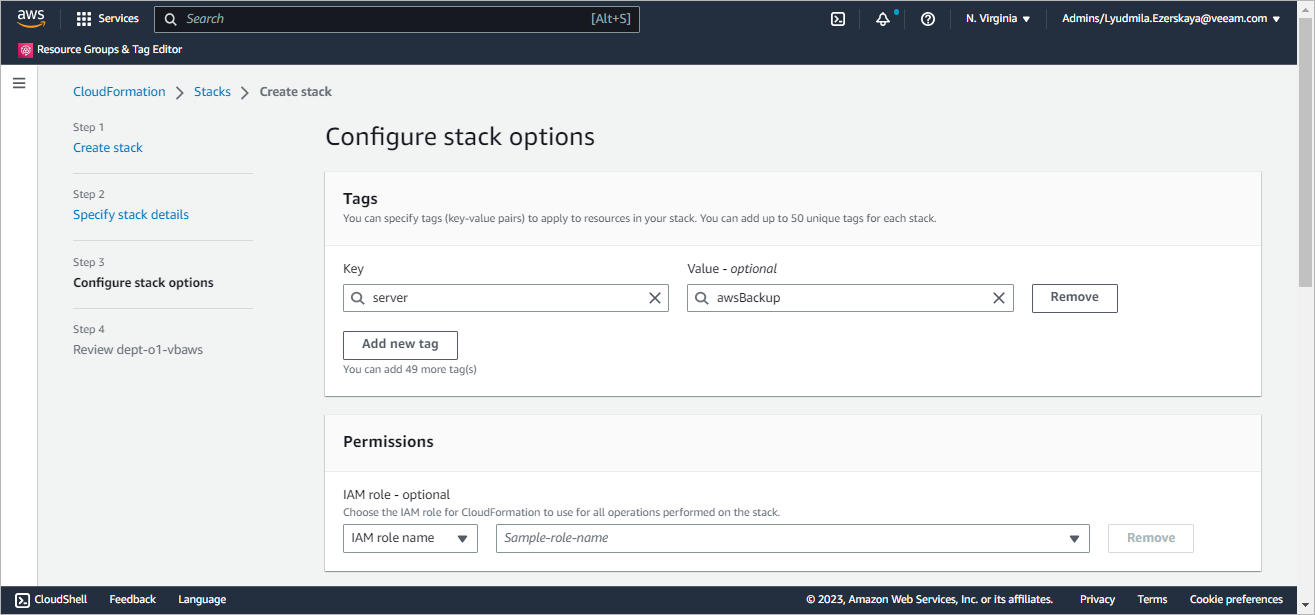
Task: Open the account user dropdown menu
Action: (1170, 19)
